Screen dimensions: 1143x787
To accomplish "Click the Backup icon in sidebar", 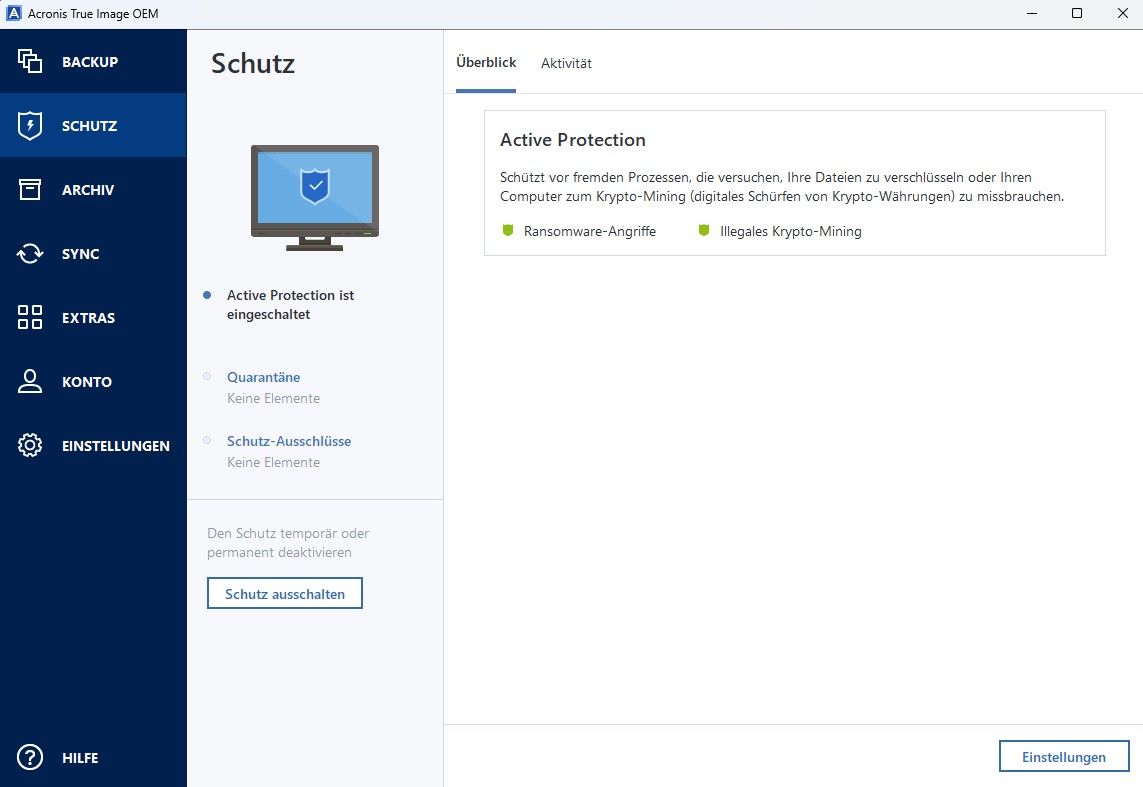I will 30,62.
